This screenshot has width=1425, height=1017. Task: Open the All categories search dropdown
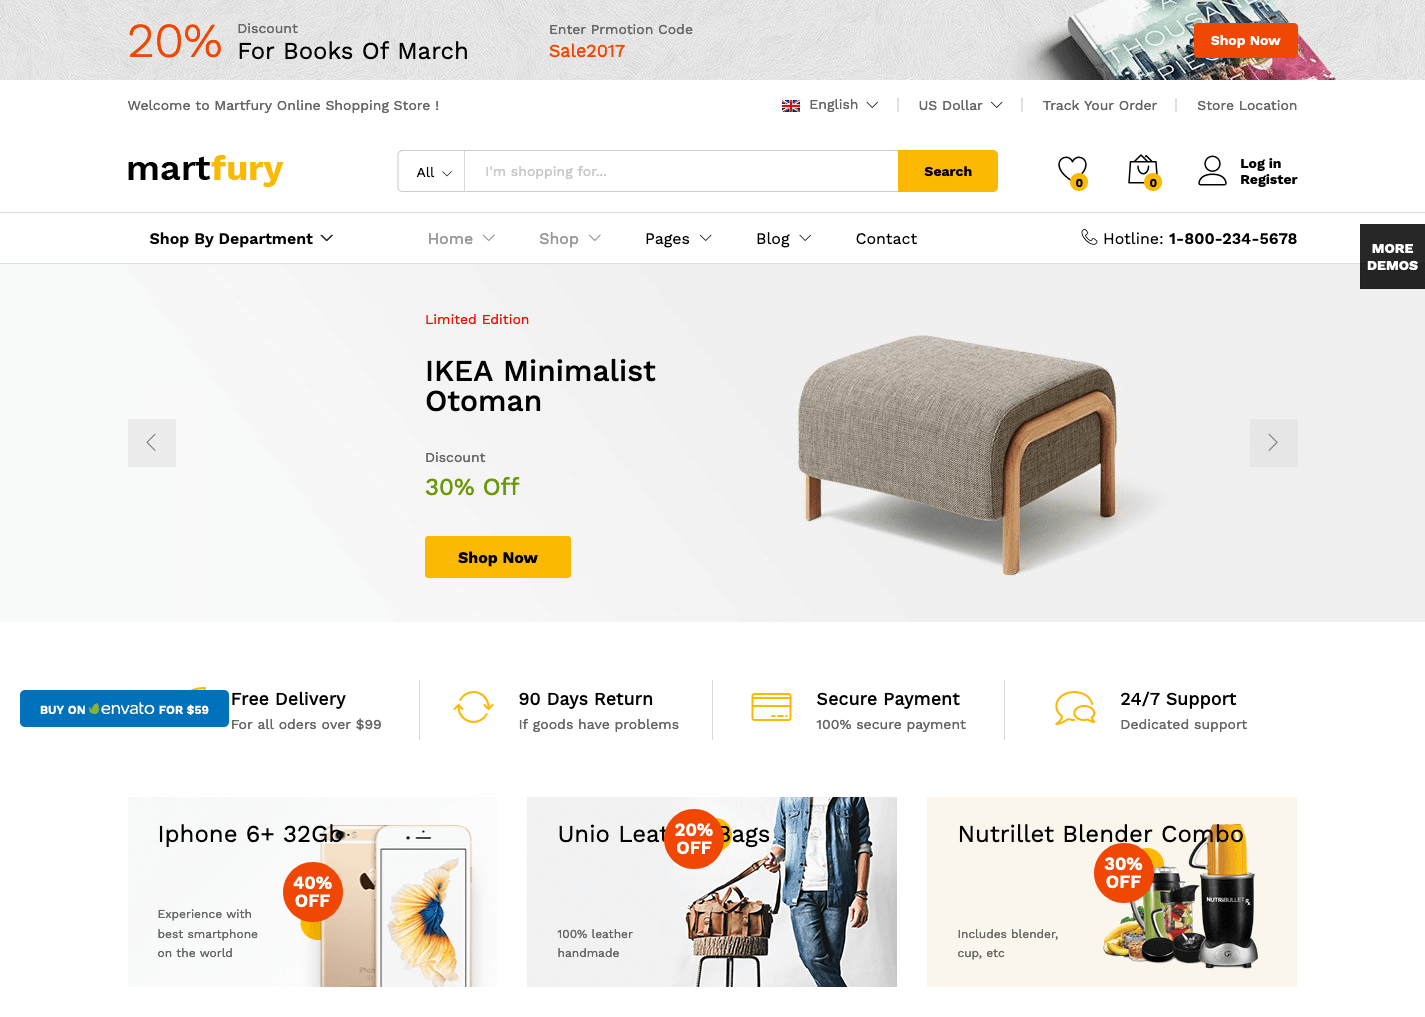tap(433, 172)
